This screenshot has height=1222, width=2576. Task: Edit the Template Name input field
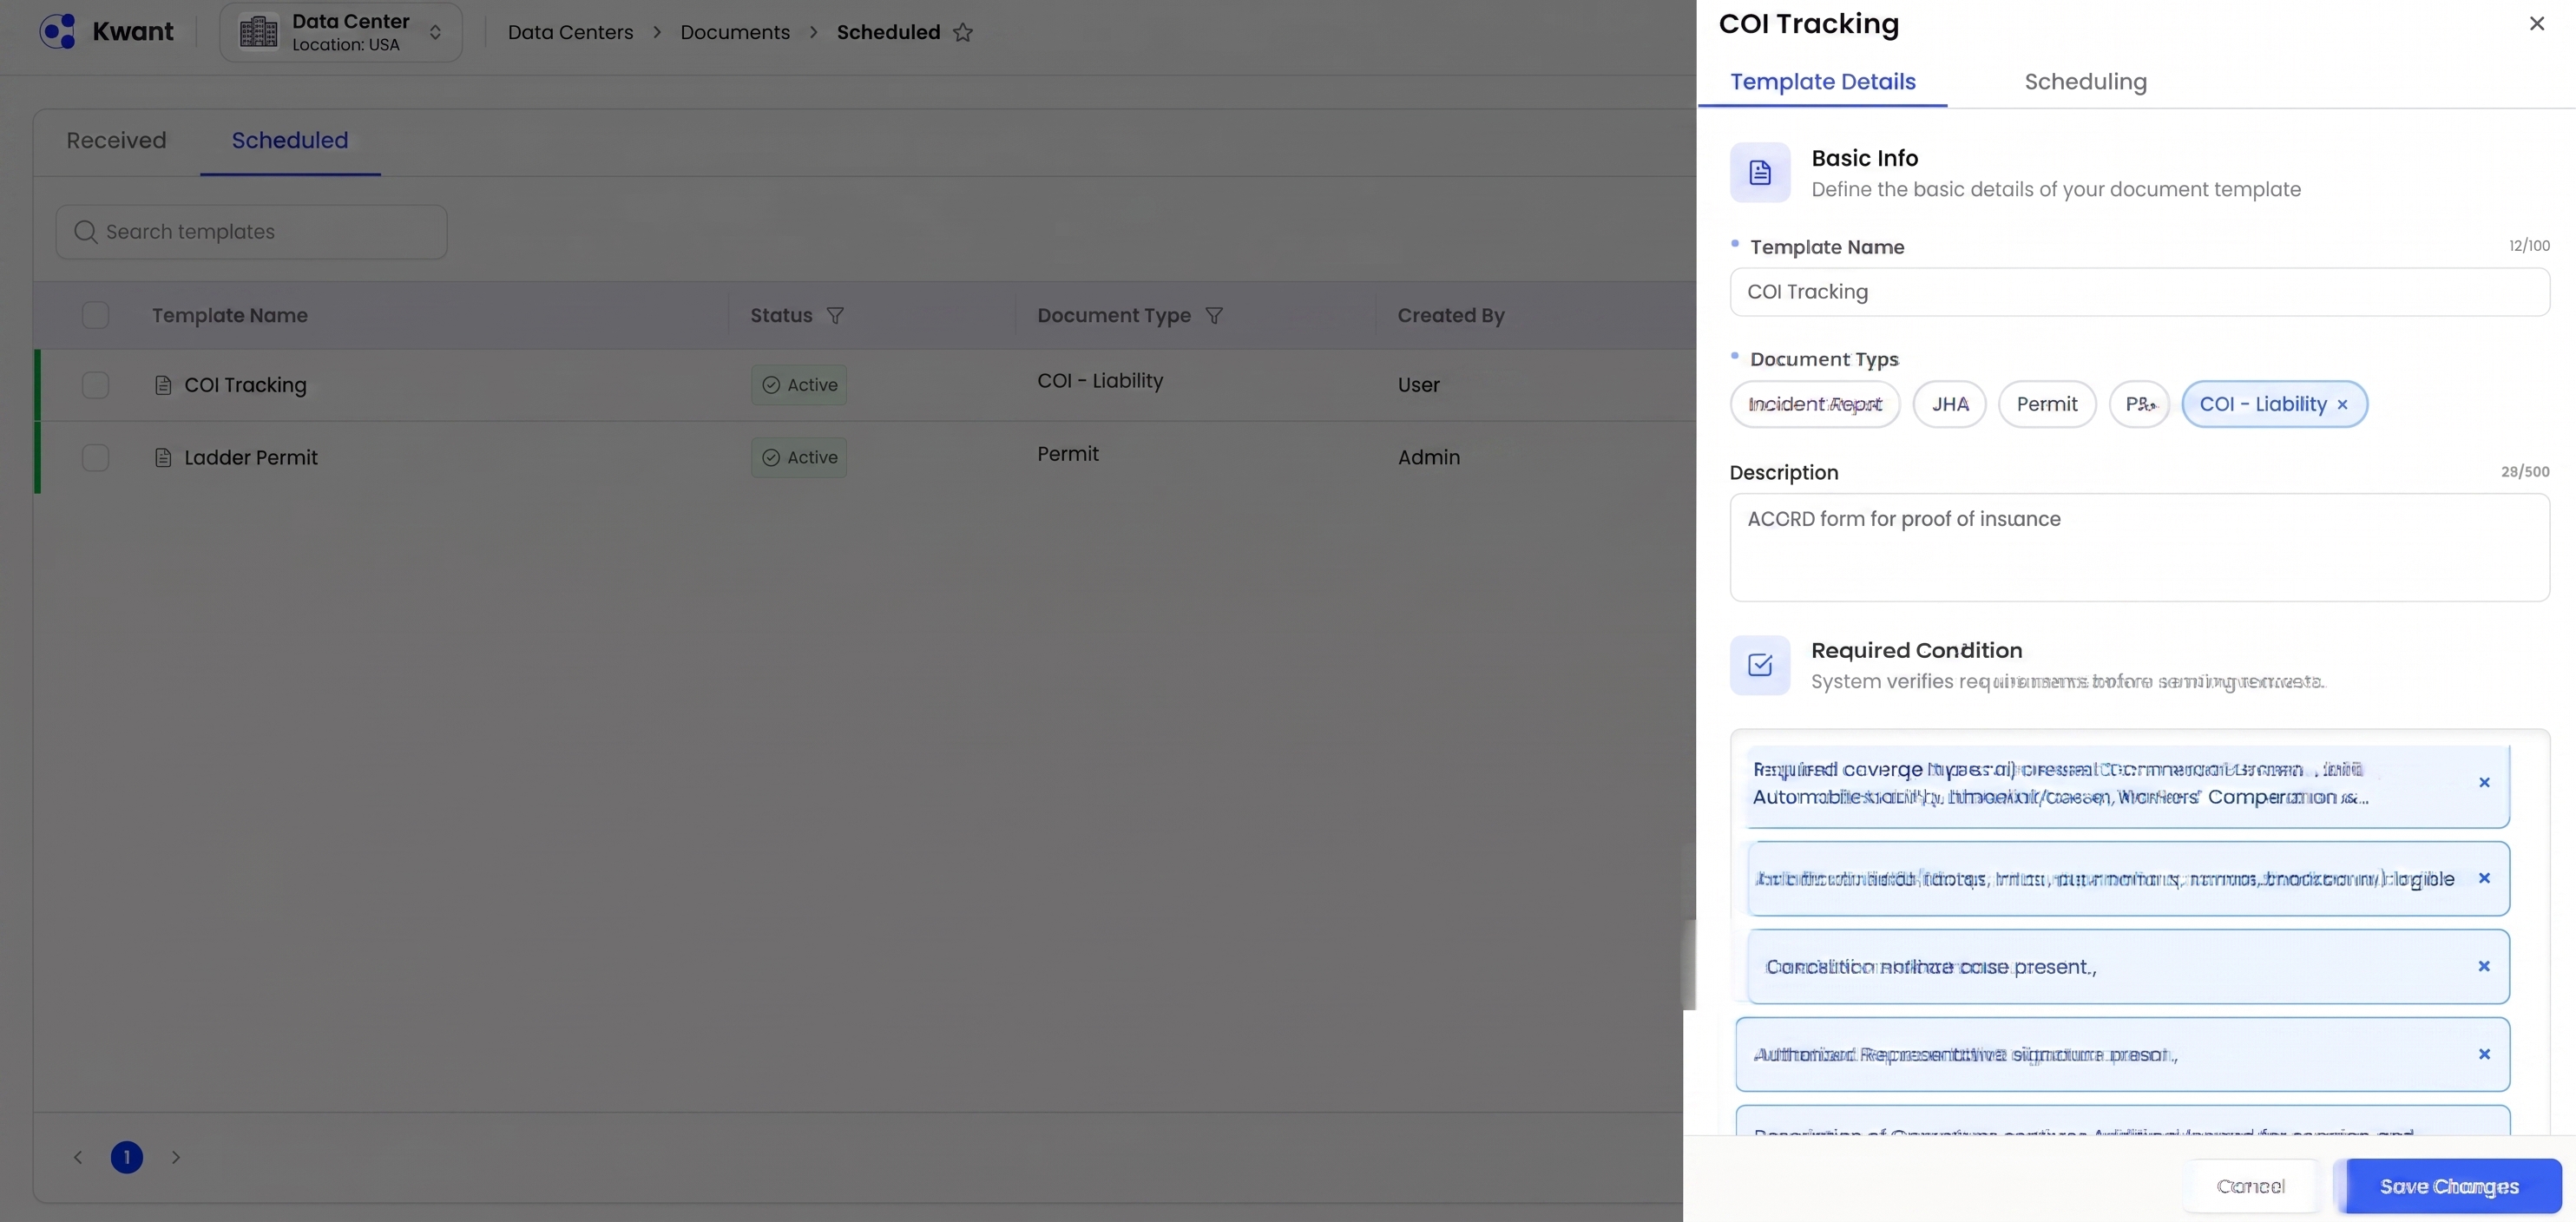coord(2140,292)
